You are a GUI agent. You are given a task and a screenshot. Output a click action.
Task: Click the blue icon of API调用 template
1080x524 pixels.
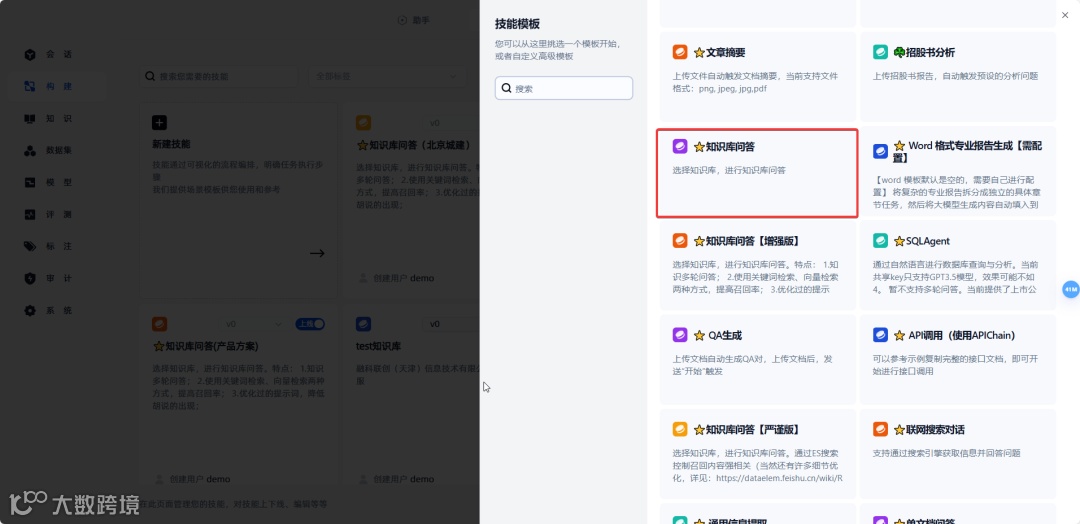click(880, 335)
